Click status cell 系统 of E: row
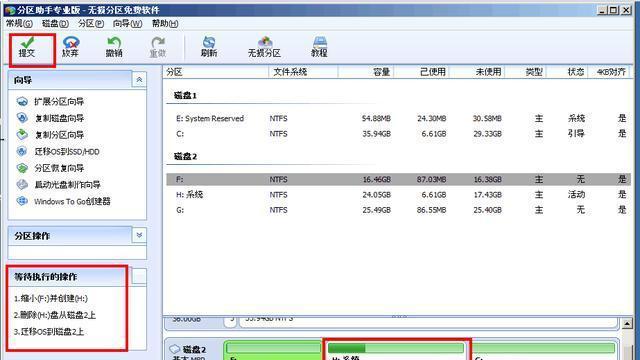The width and height of the screenshot is (640, 360). (576, 118)
